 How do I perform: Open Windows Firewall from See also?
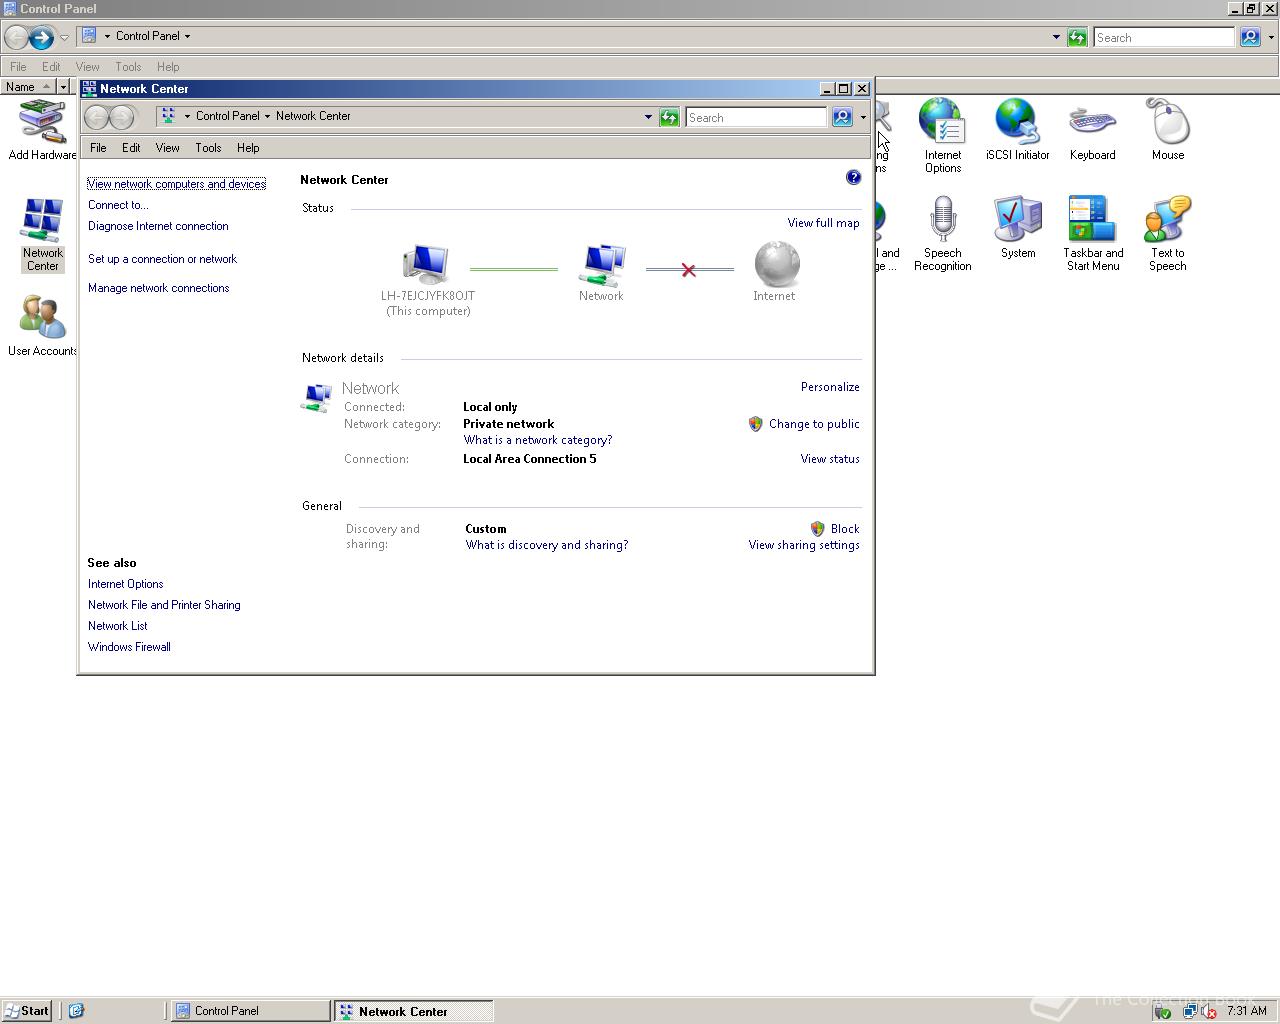click(x=129, y=647)
